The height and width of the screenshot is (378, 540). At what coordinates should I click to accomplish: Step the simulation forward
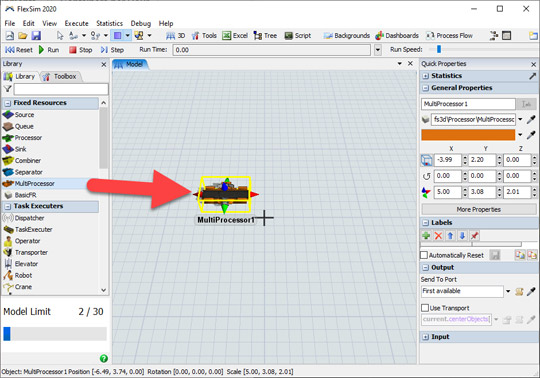coord(112,50)
